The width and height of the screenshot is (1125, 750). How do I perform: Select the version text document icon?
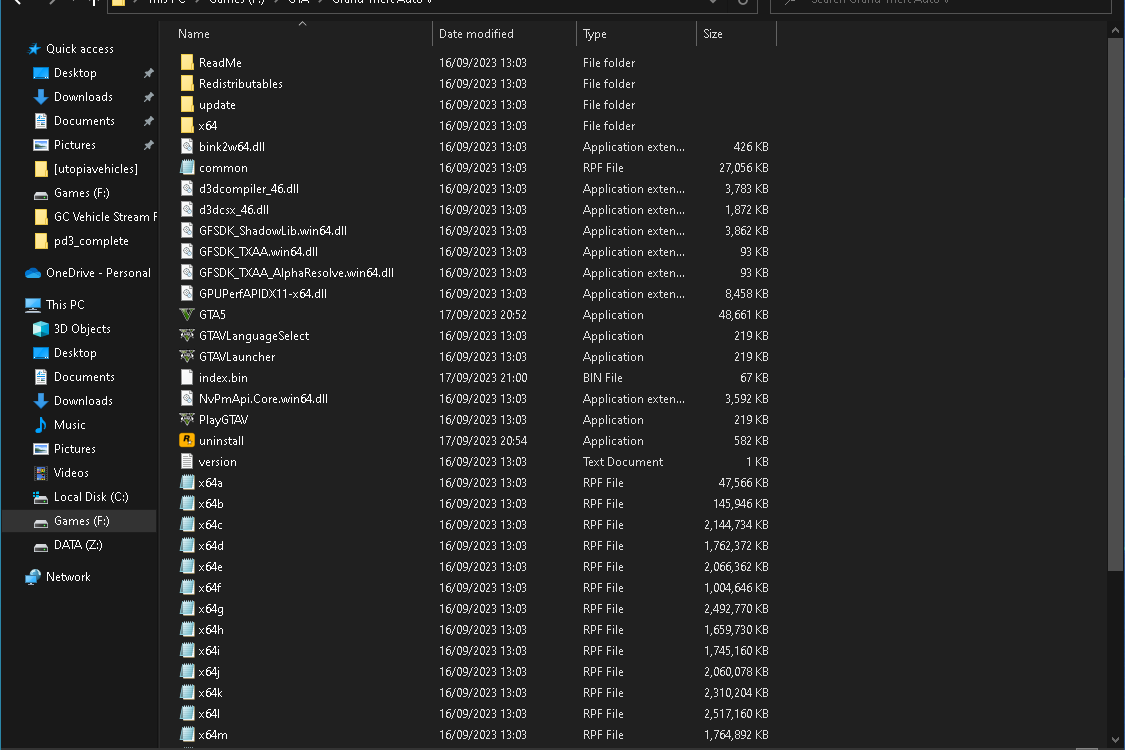[187, 461]
